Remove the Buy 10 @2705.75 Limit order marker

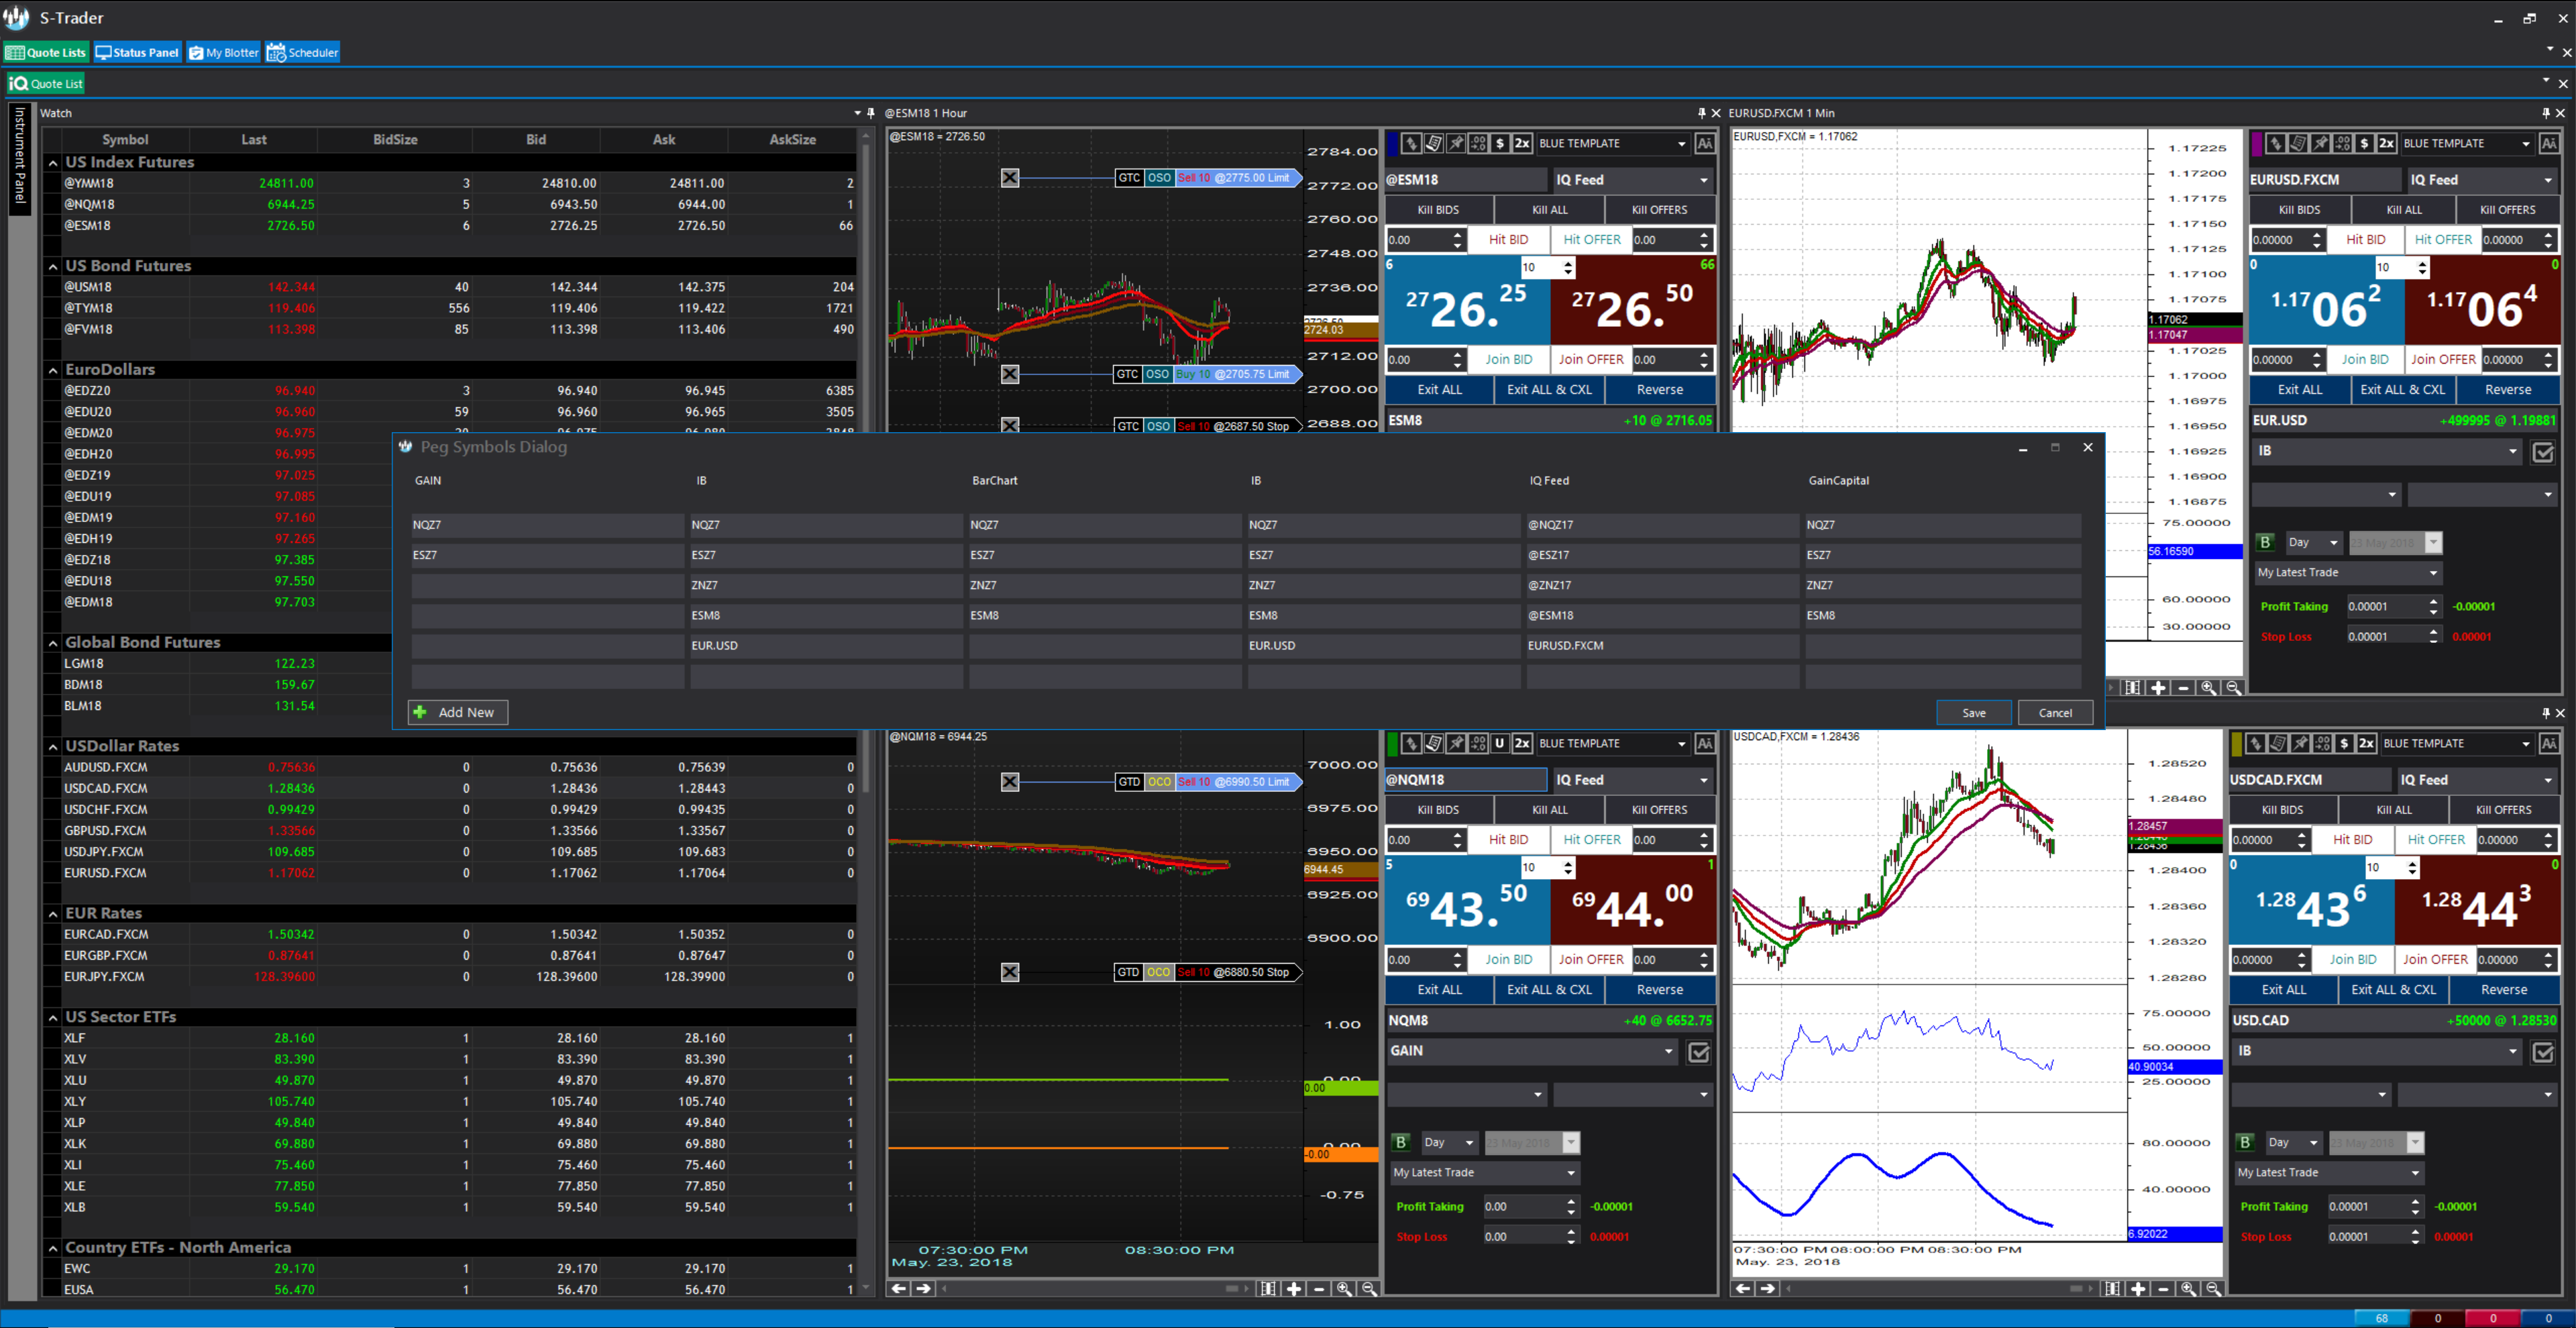[x=1010, y=374]
